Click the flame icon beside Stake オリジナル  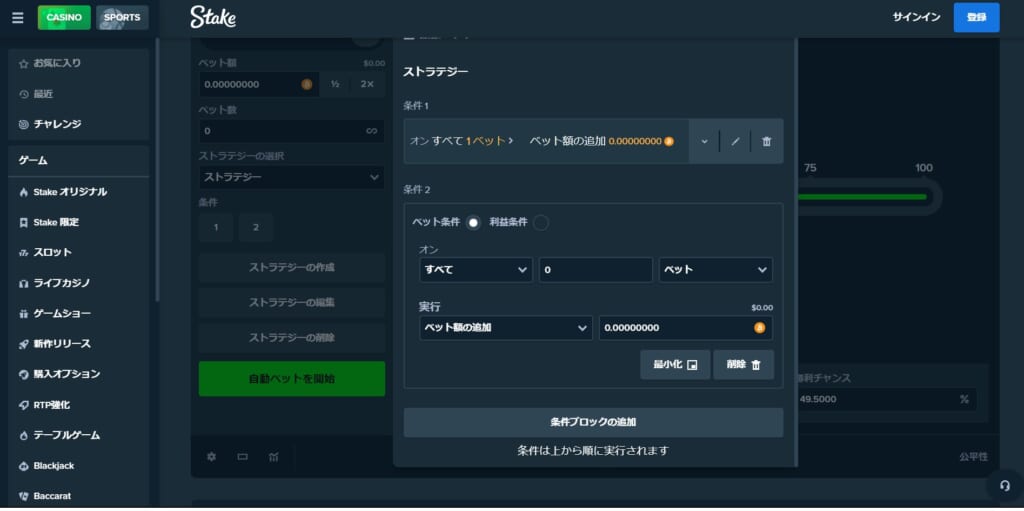pos(24,192)
